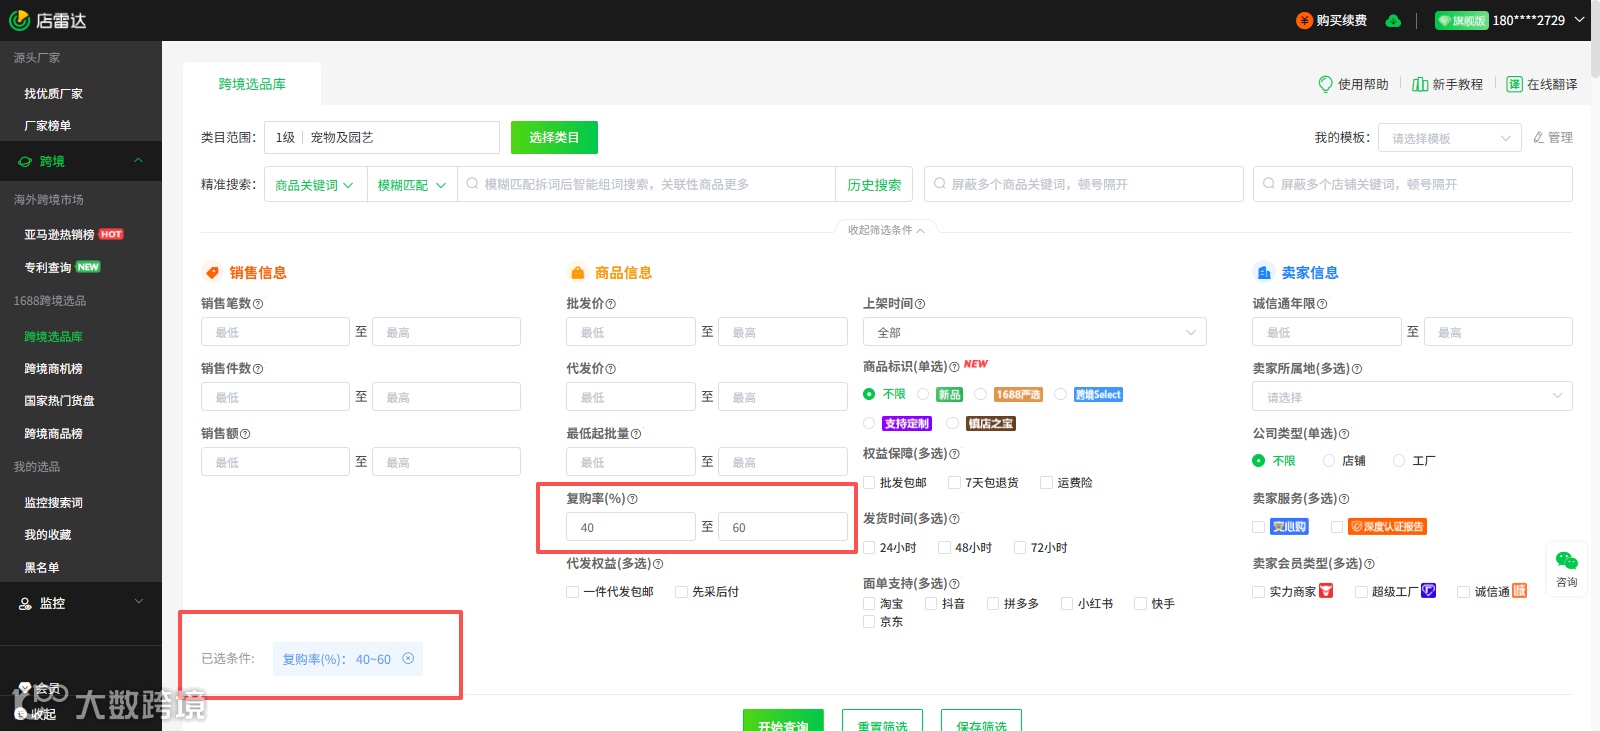
Task: Click help icon beside 代发价
Action: [x=611, y=369]
